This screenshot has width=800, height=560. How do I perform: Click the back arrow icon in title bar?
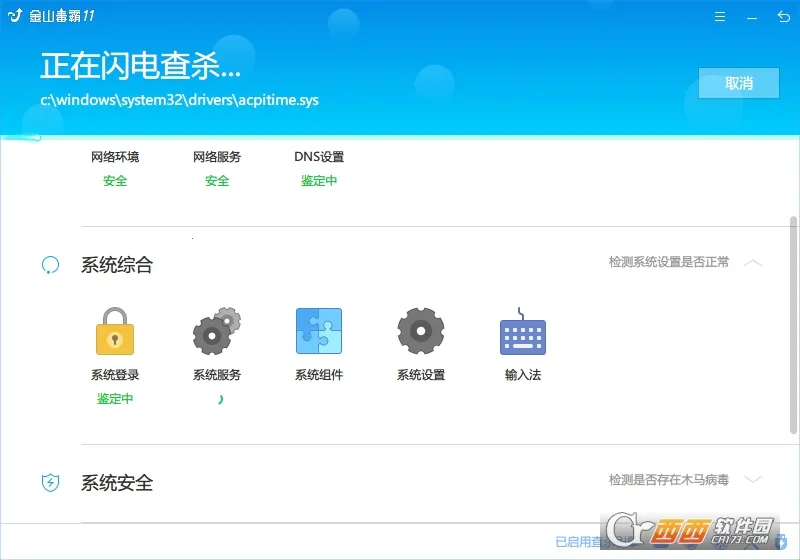pos(784,17)
